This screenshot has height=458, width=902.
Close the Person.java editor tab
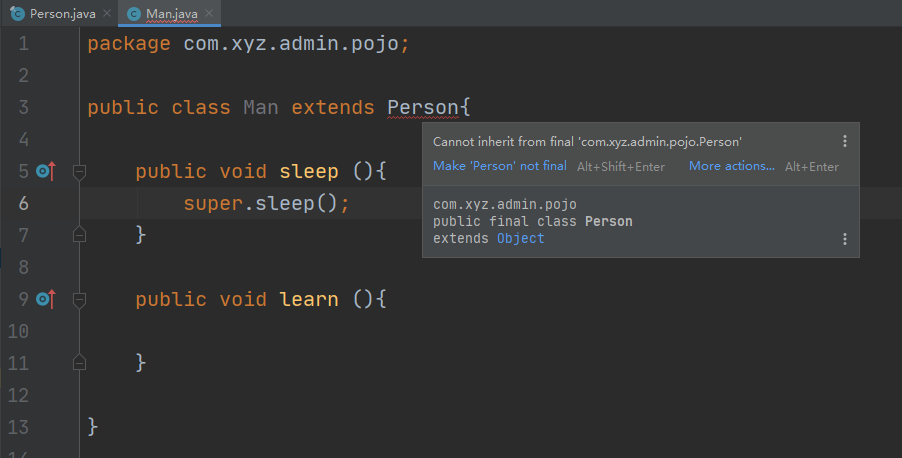tap(107, 13)
